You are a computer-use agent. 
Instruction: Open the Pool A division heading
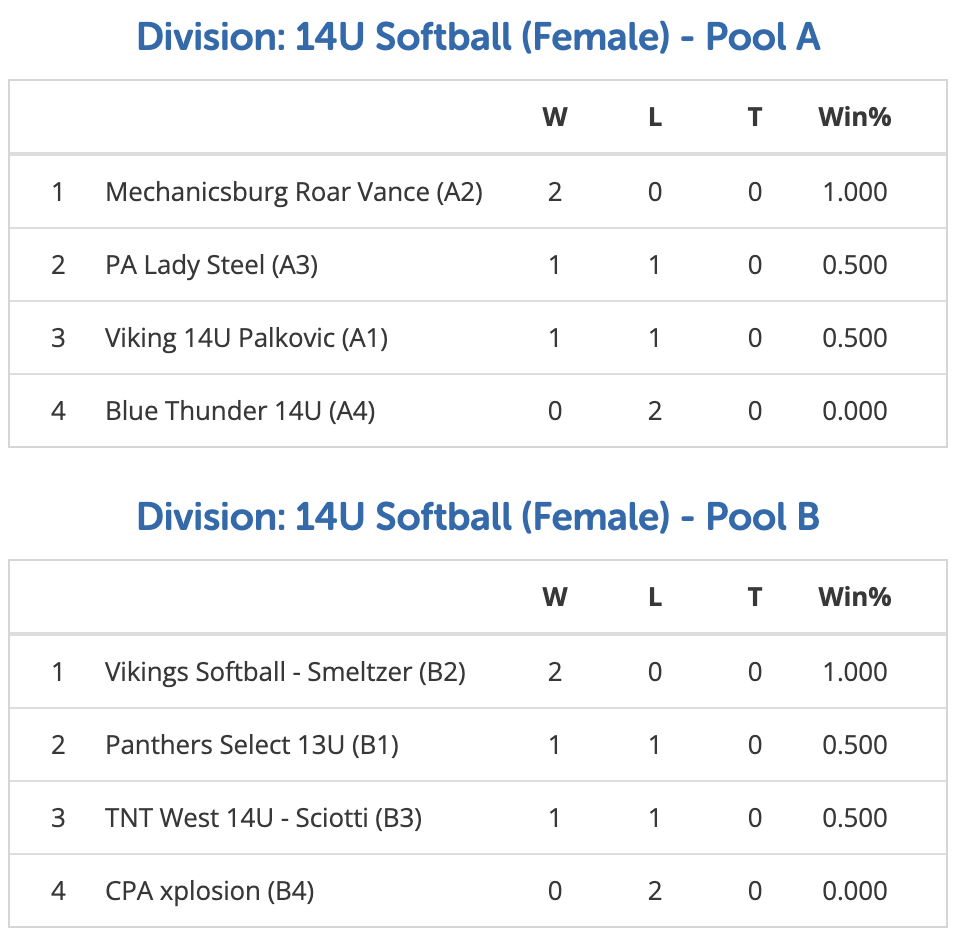[x=478, y=37]
